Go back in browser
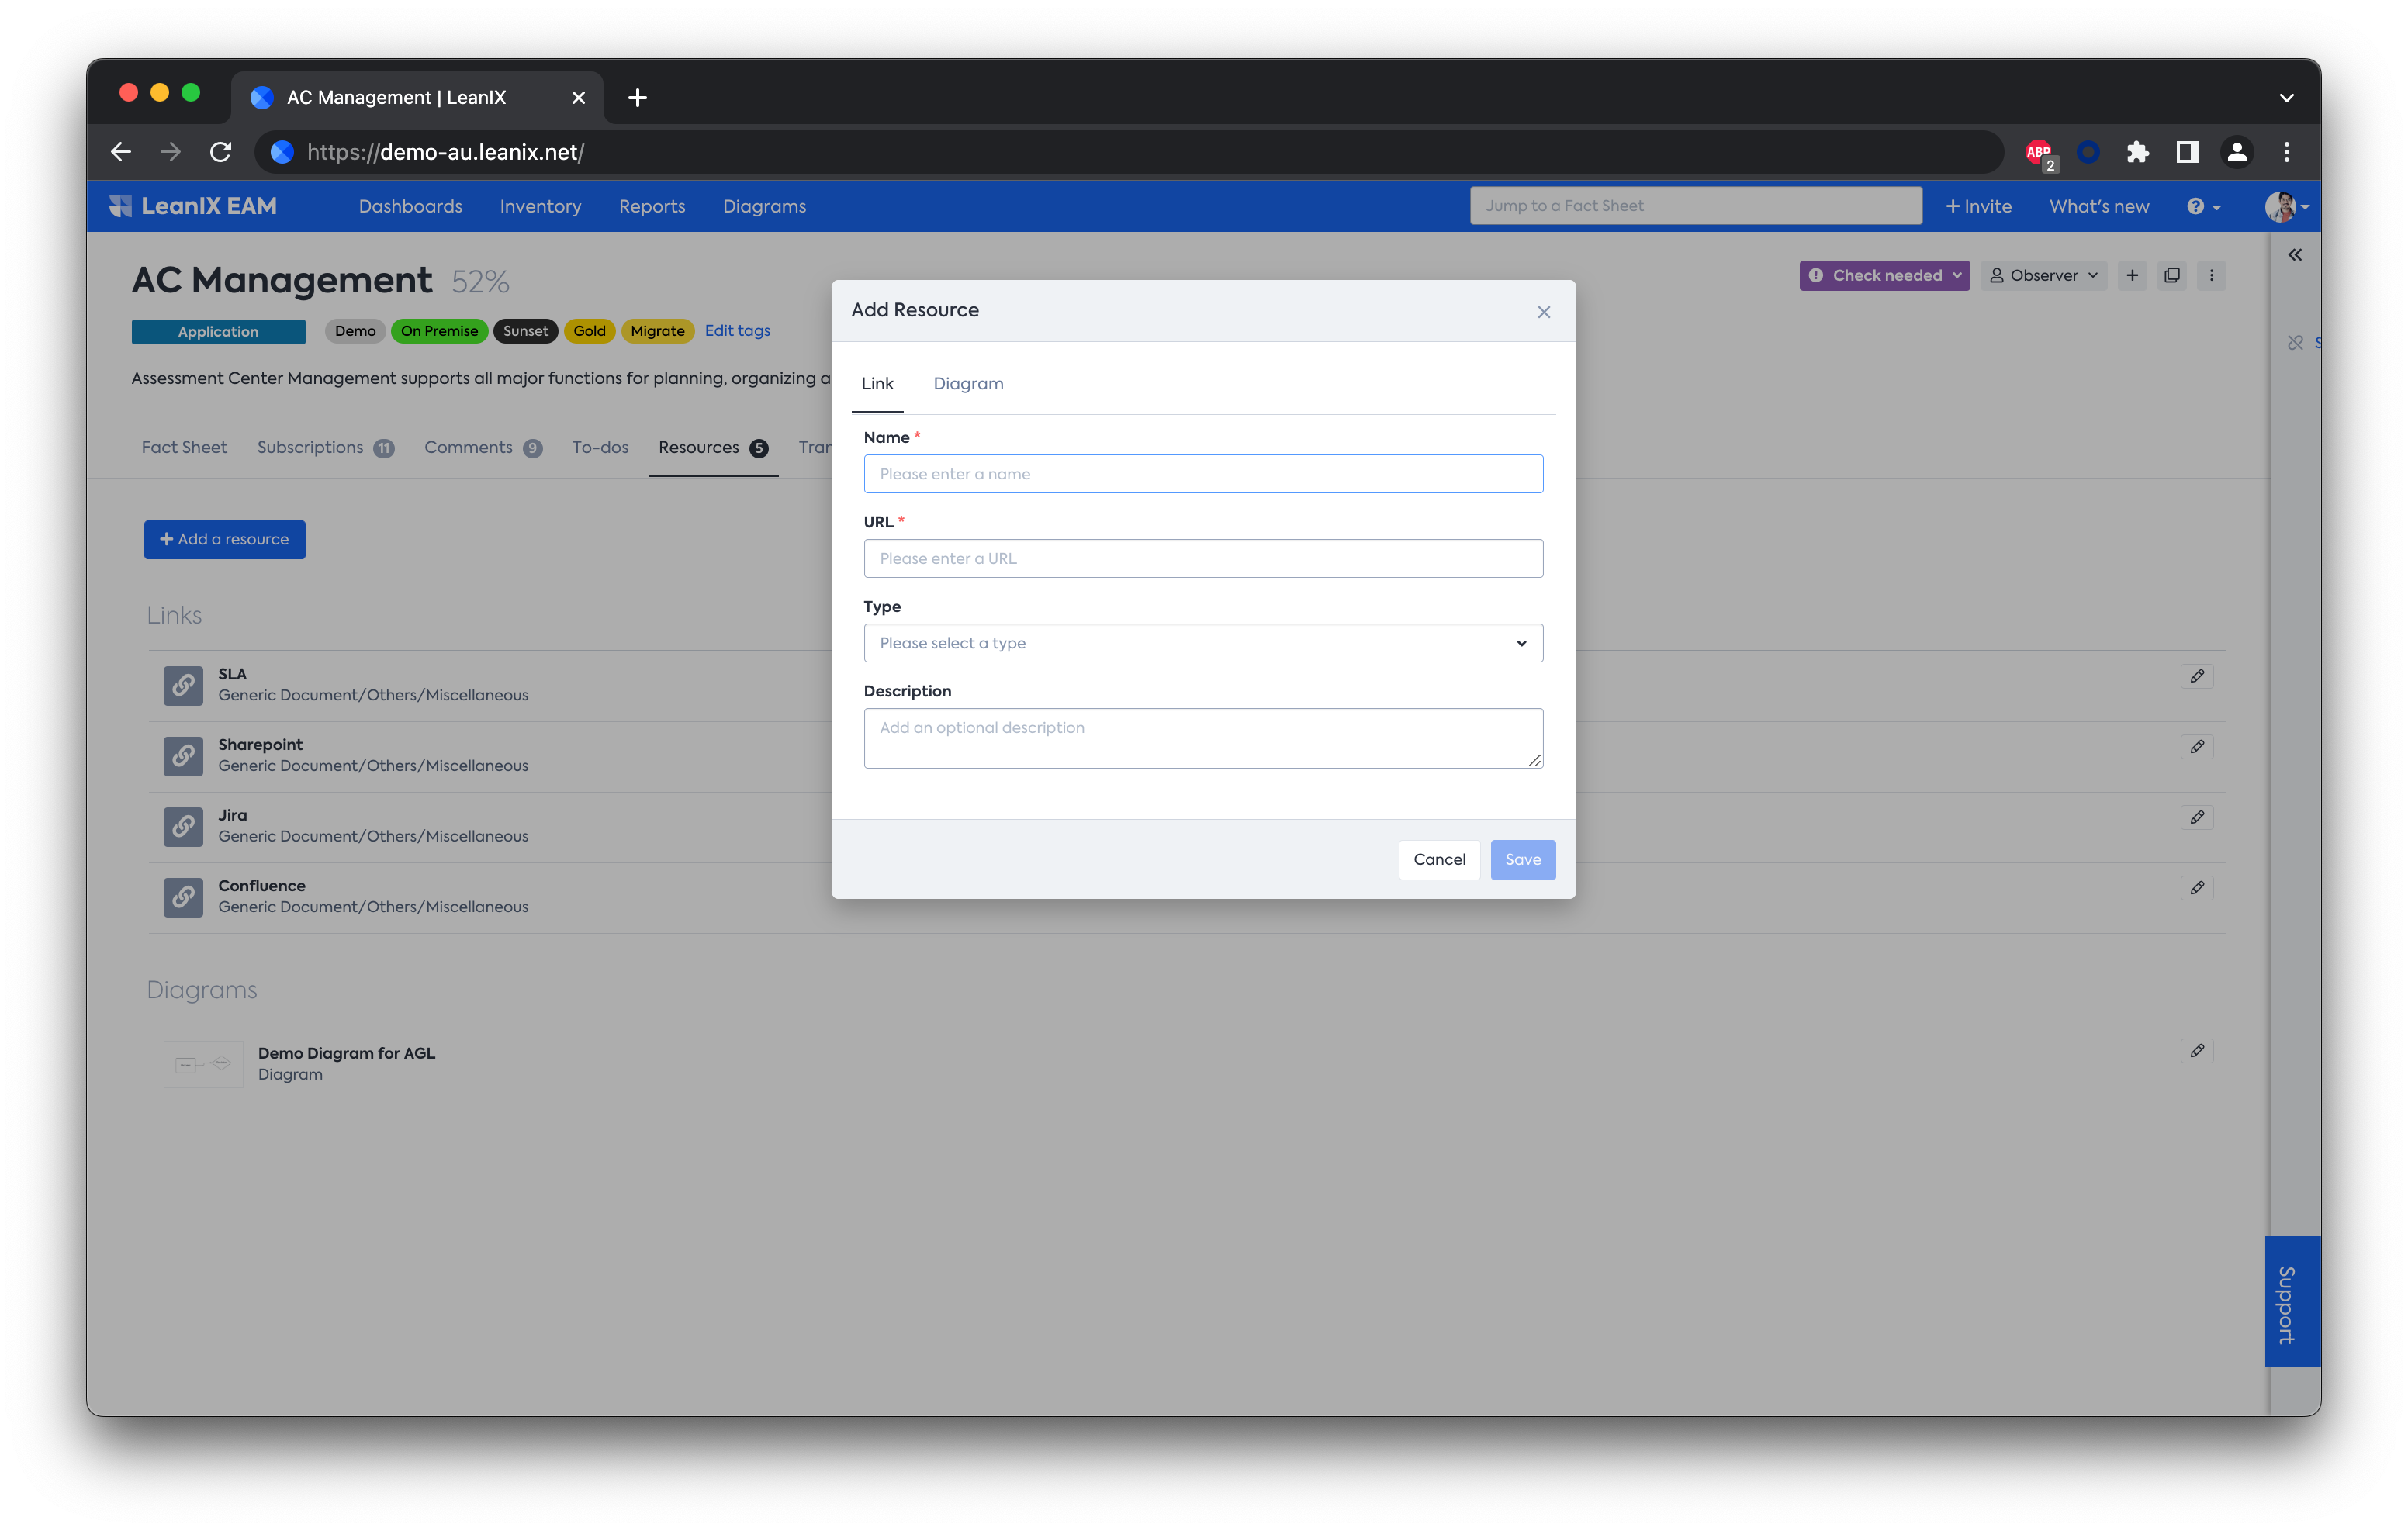This screenshot has width=2408, height=1531. coord(121,152)
